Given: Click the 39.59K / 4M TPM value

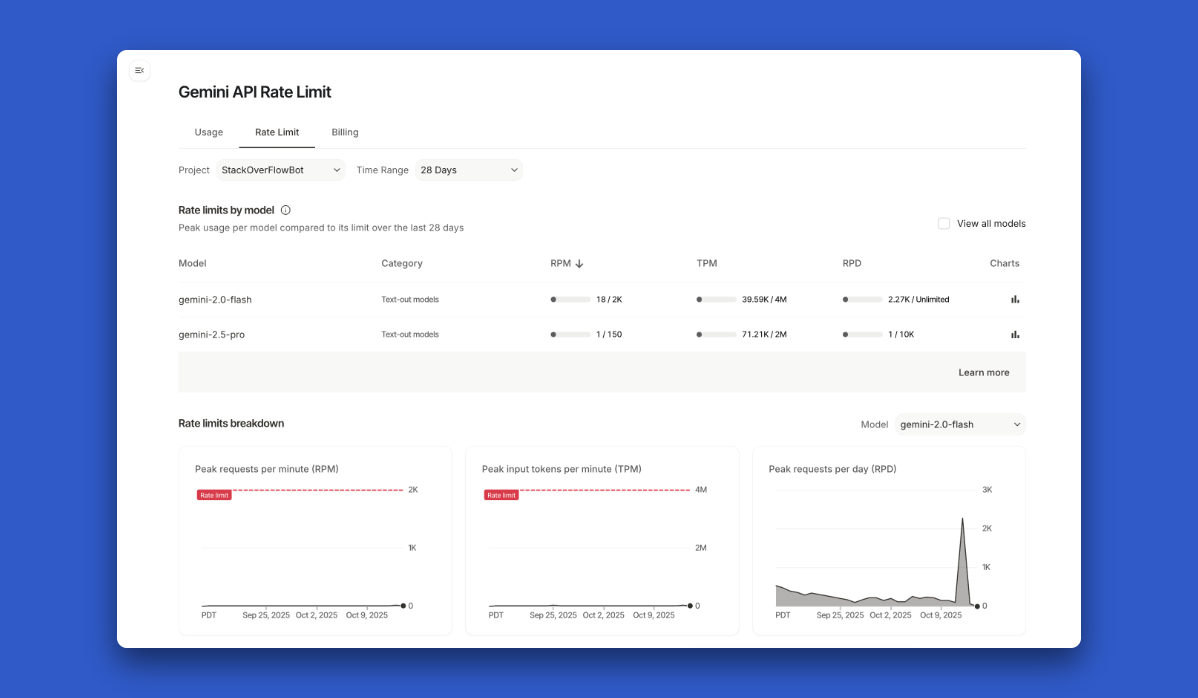Looking at the screenshot, I should [764, 299].
